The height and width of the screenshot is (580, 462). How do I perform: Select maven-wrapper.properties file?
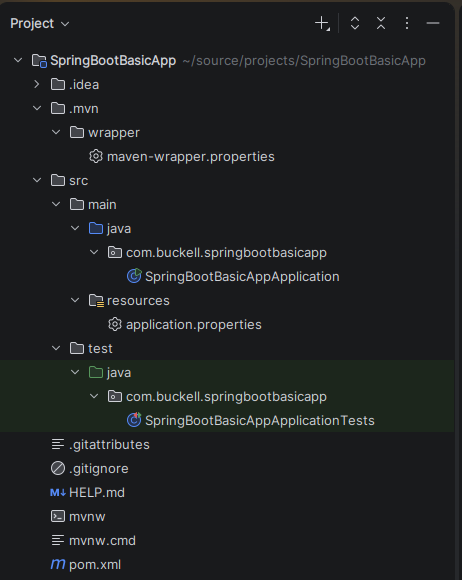click(x=191, y=156)
